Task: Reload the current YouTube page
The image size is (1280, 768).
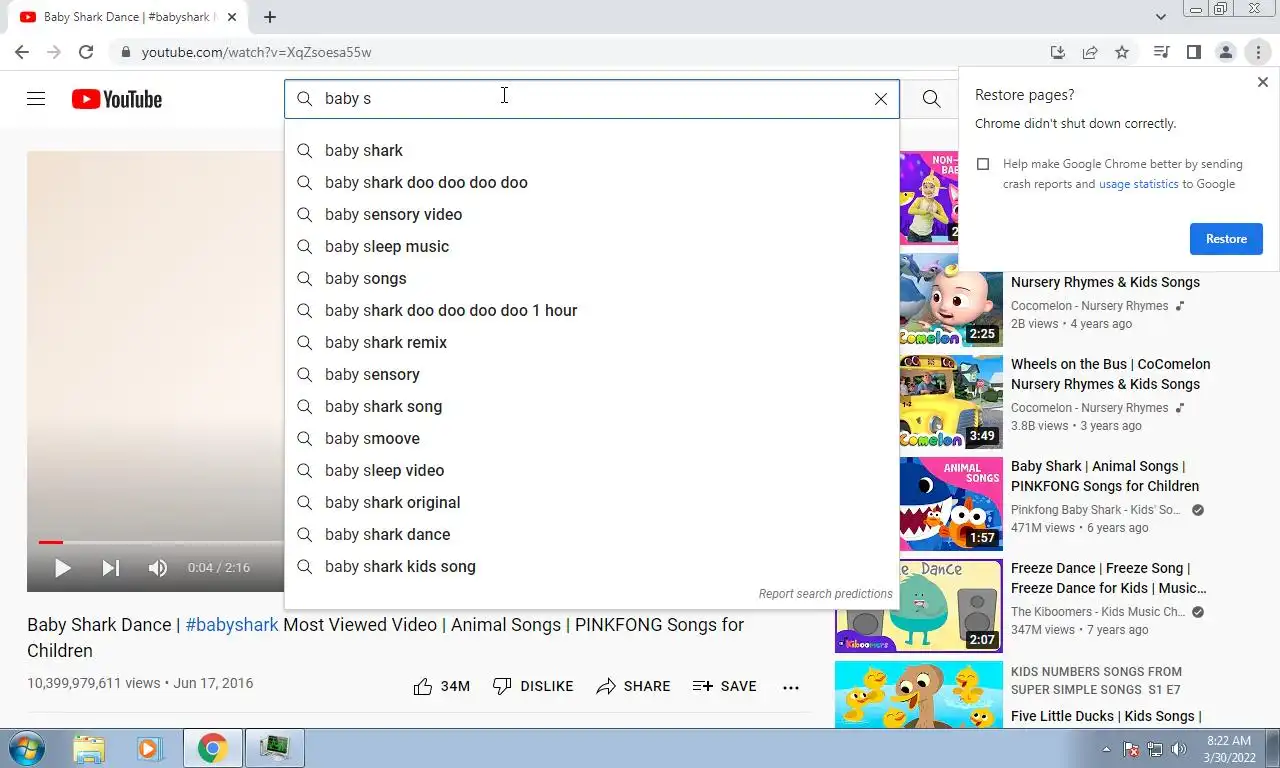Action: point(86,52)
